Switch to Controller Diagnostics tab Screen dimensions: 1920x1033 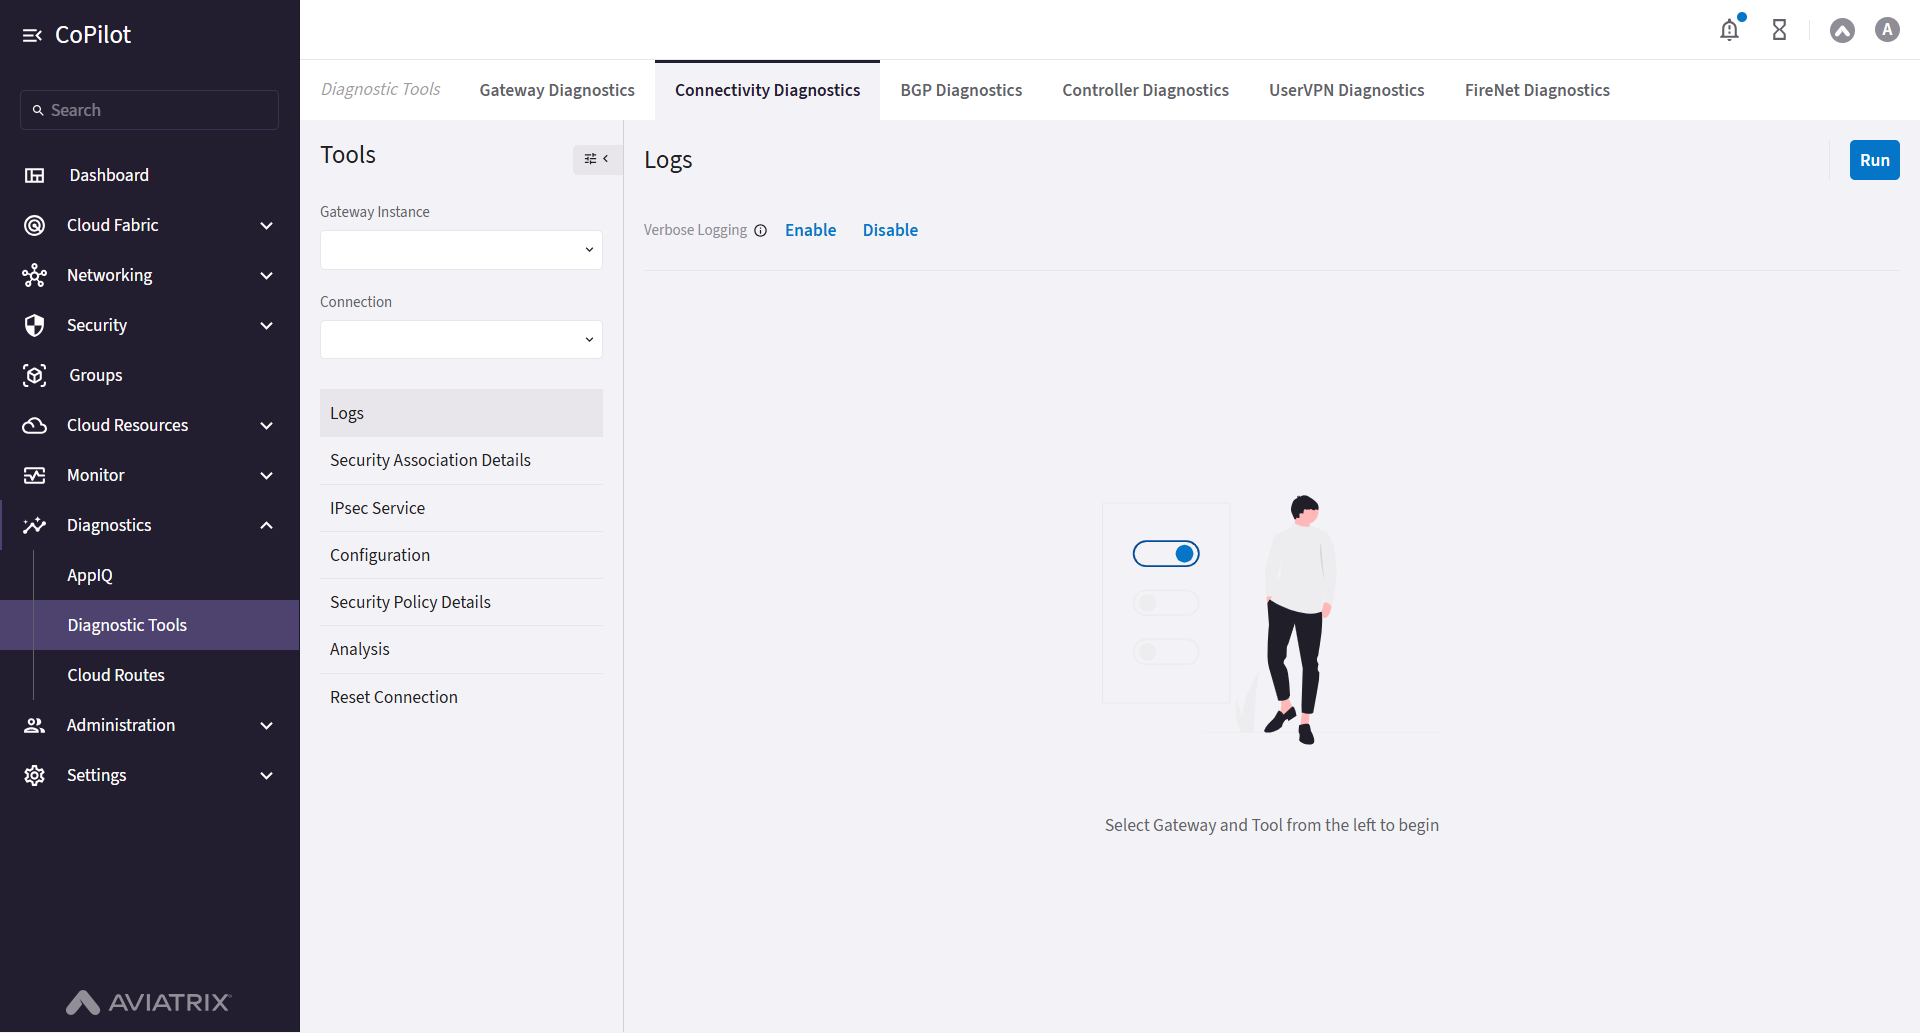tap(1145, 90)
